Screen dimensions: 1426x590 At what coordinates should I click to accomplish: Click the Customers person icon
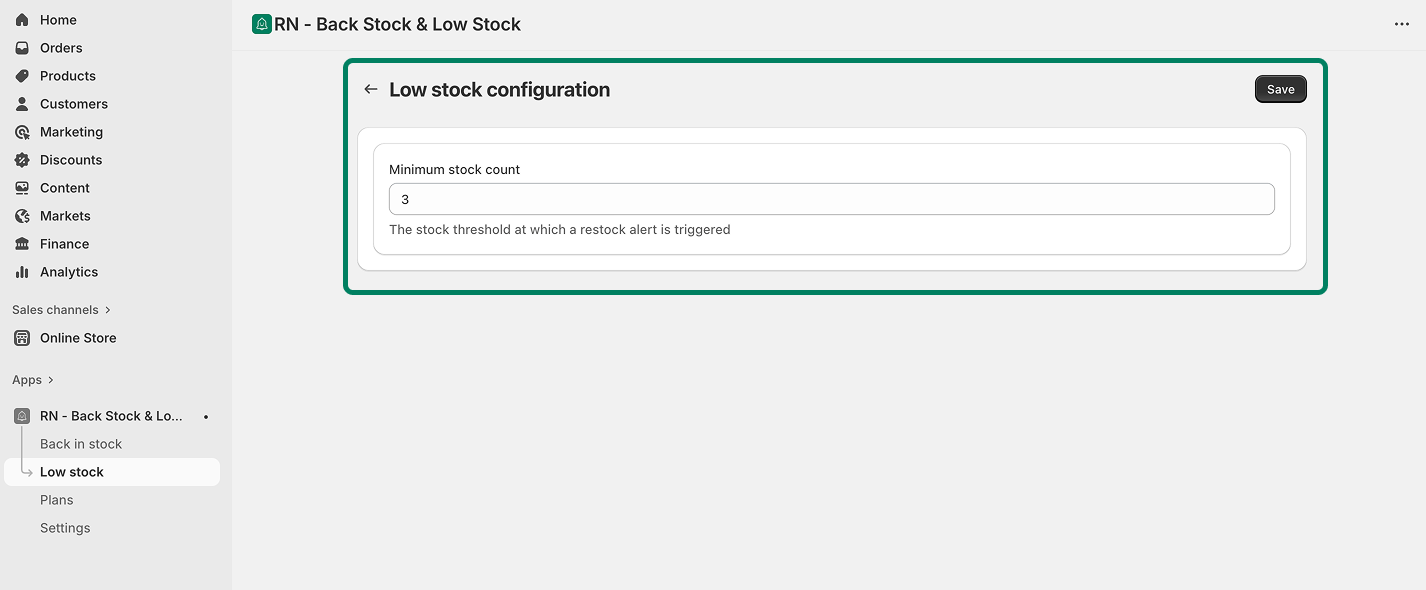22,104
